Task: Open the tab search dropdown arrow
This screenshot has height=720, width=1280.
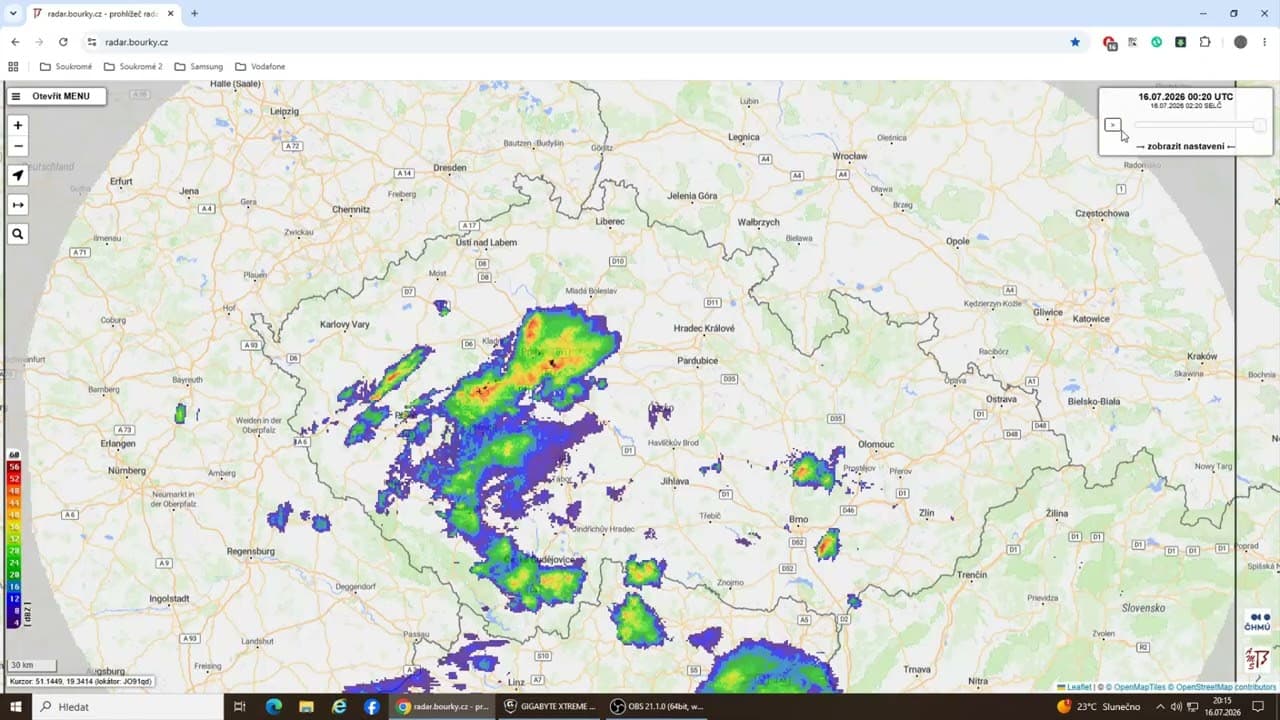Action: click(13, 13)
